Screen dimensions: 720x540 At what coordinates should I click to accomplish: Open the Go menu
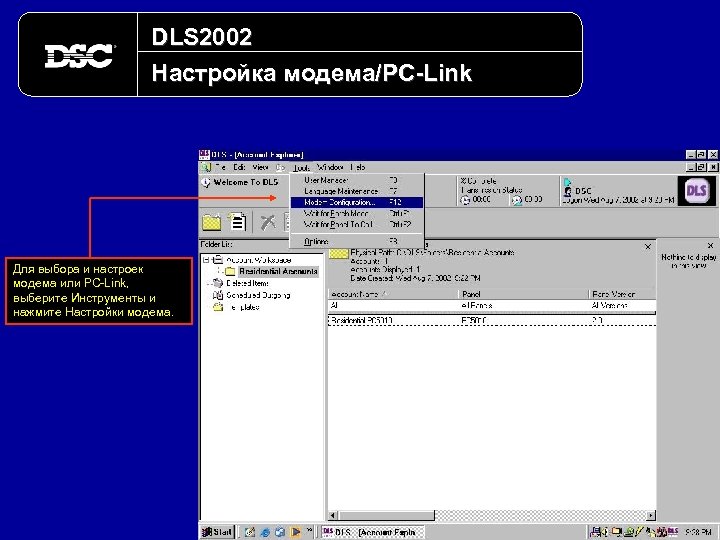pyautogui.click(x=281, y=167)
